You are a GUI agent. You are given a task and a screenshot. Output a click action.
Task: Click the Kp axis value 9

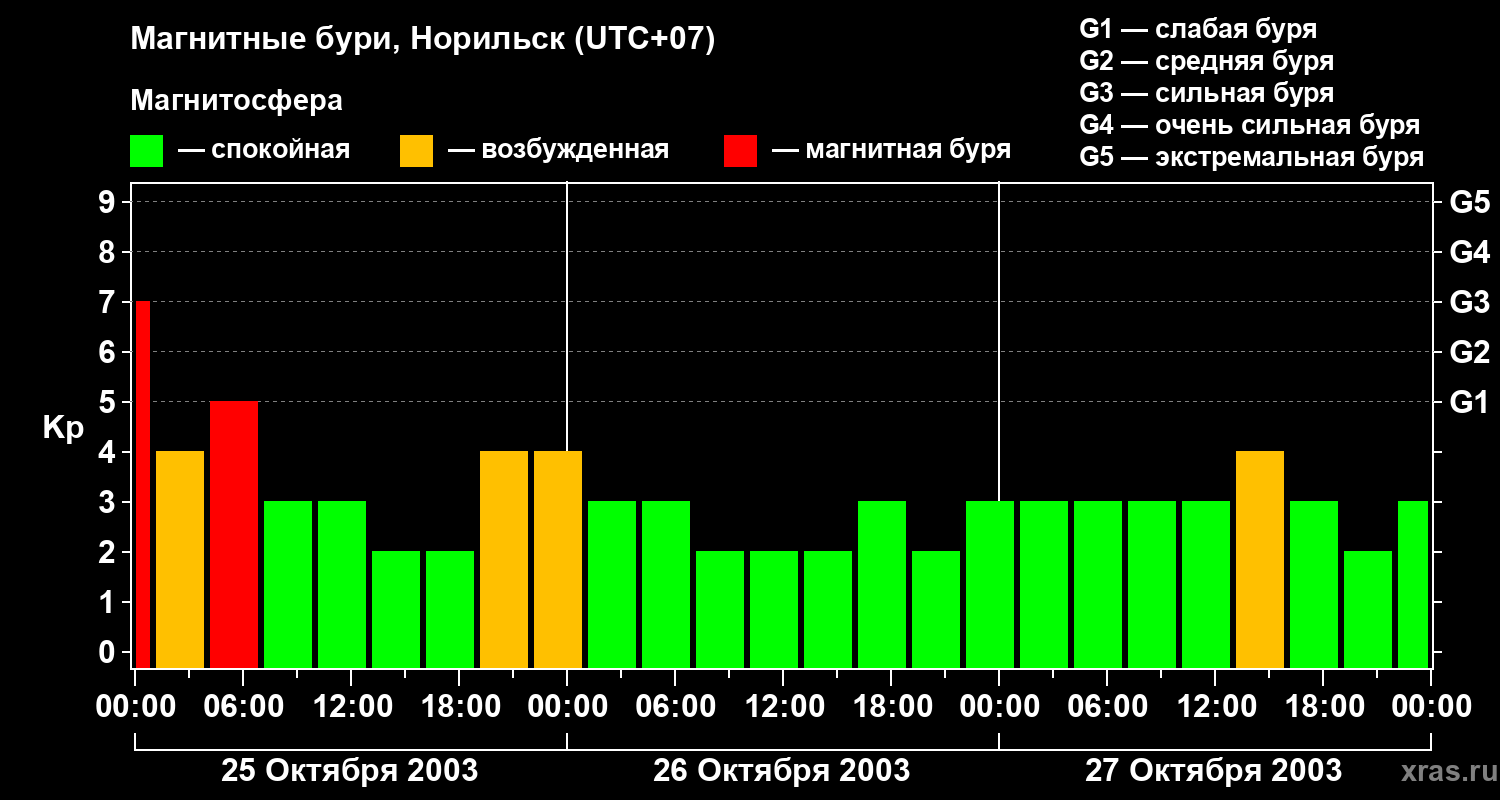[x=109, y=202]
